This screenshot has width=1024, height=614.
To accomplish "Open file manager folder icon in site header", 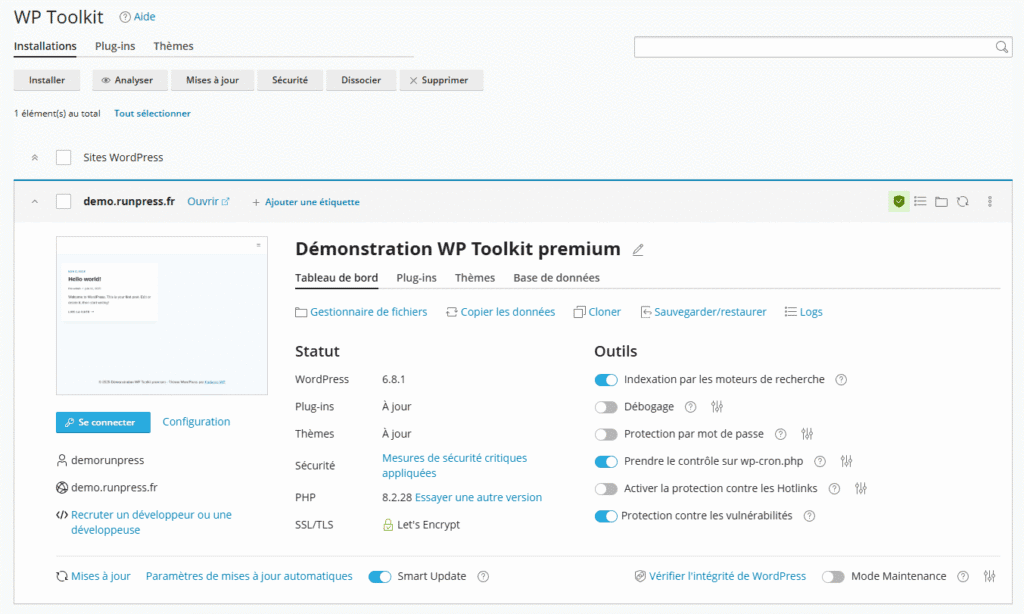I will click(941, 202).
